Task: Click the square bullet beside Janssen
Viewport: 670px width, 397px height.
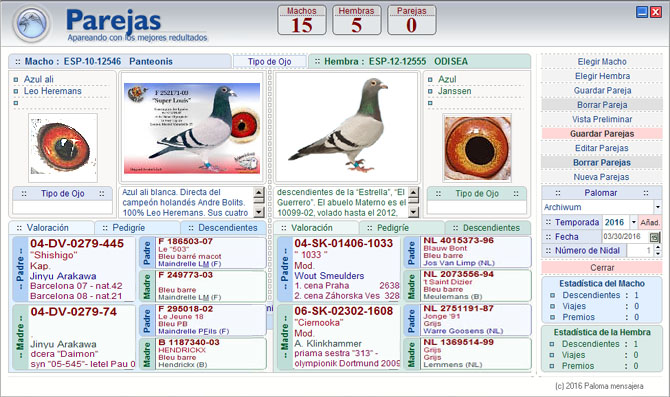Action: (x=430, y=91)
